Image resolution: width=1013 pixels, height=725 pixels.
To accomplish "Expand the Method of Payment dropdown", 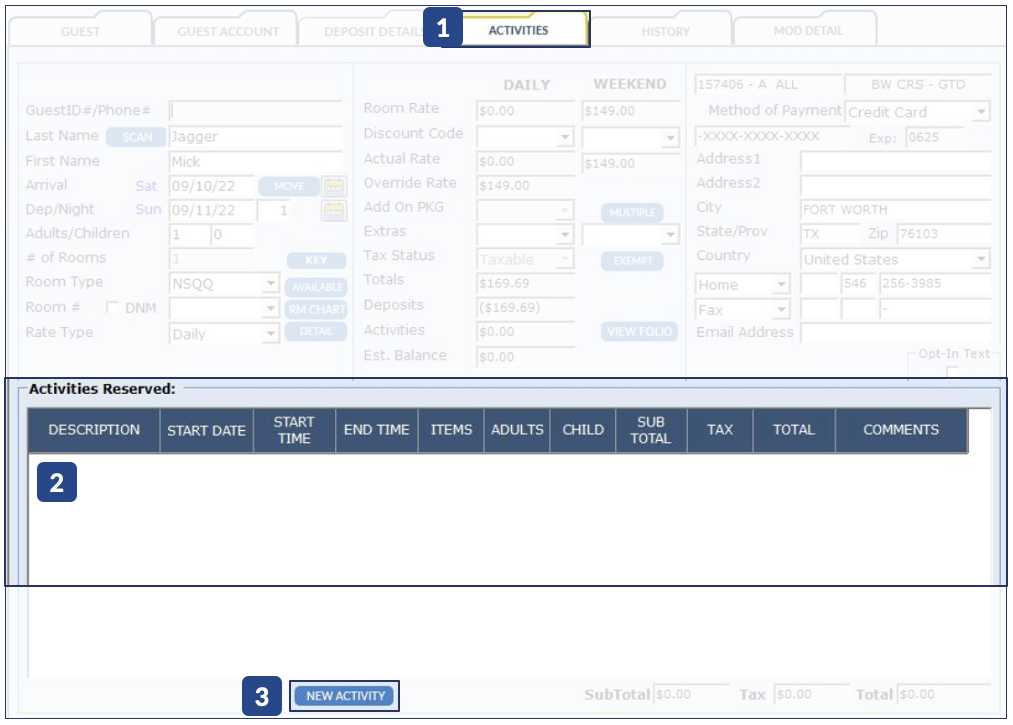I will (980, 112).
